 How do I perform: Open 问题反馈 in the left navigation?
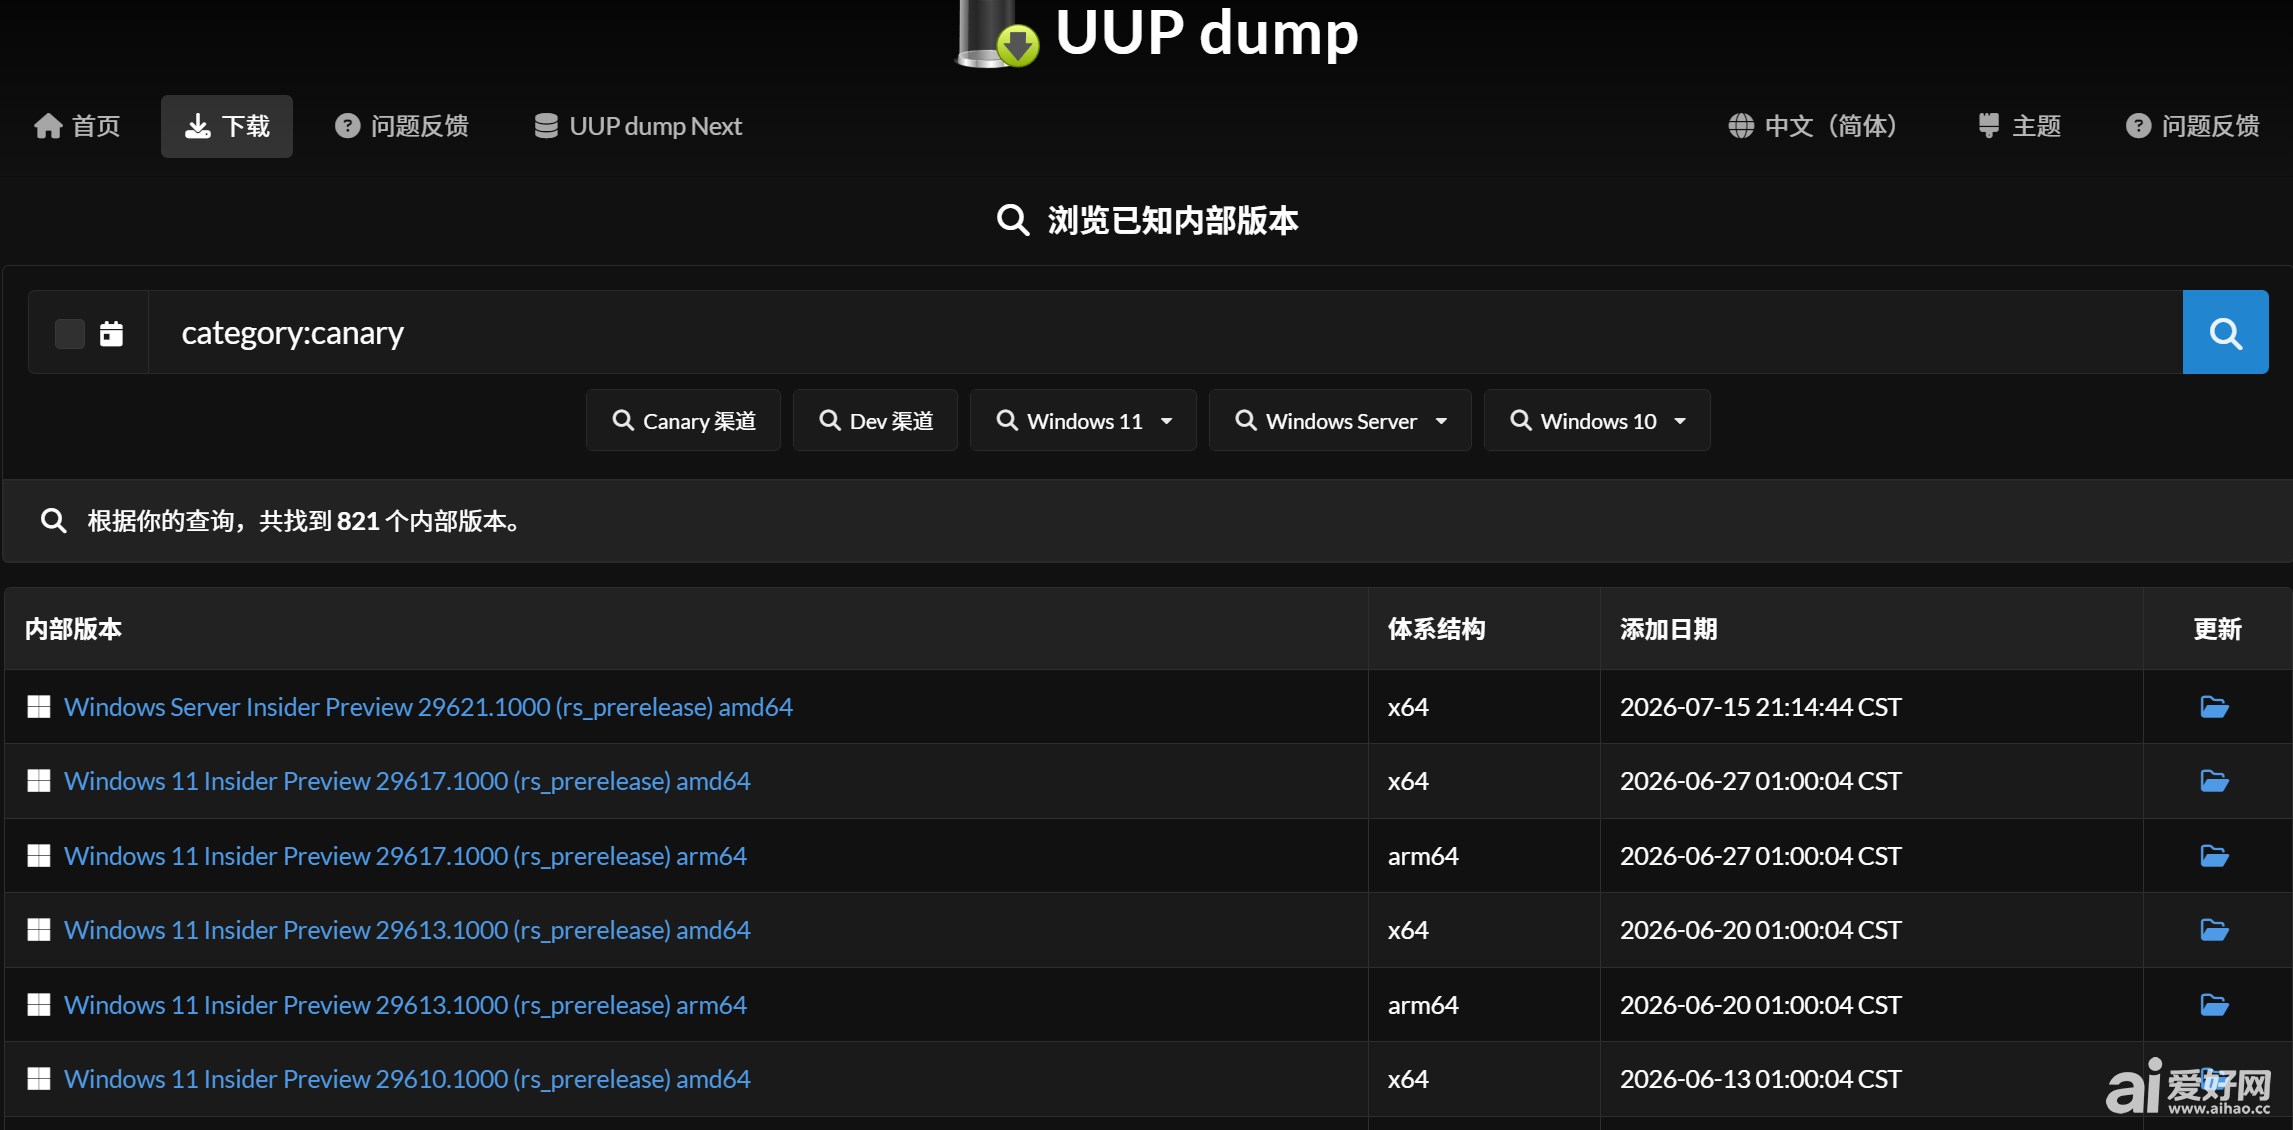click(401, 126)
